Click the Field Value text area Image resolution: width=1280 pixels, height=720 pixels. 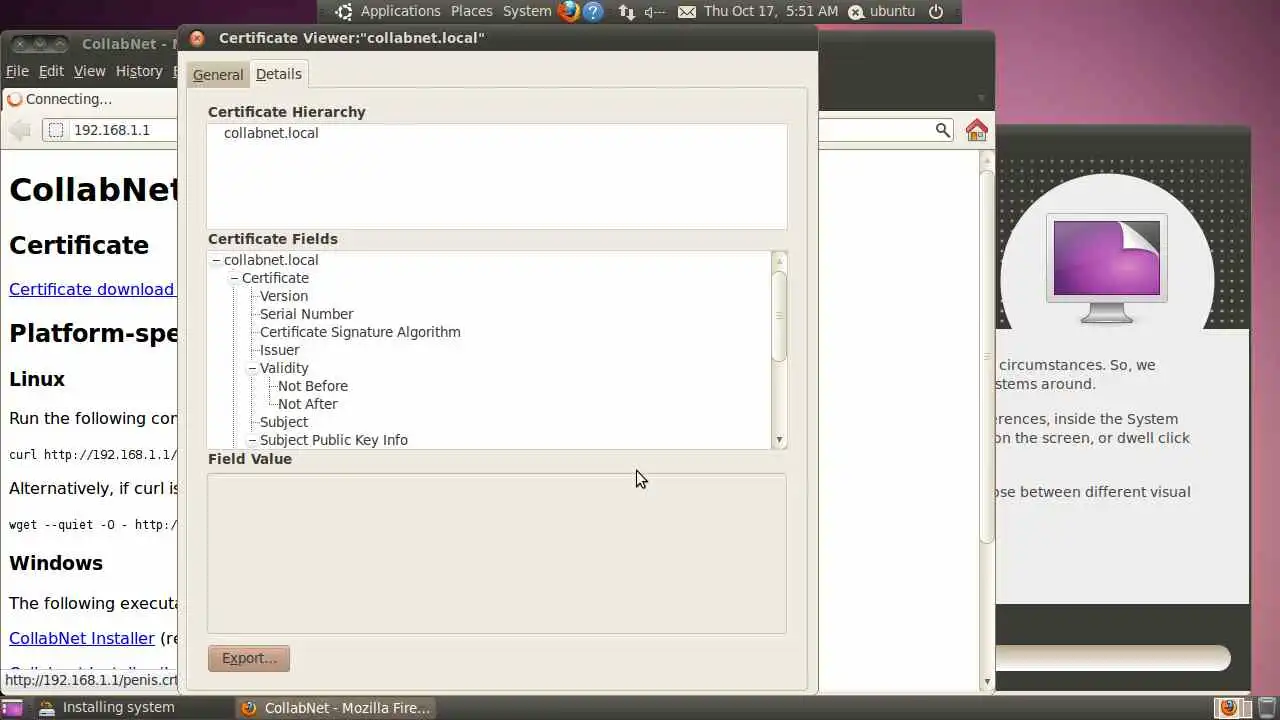(497, 553)
